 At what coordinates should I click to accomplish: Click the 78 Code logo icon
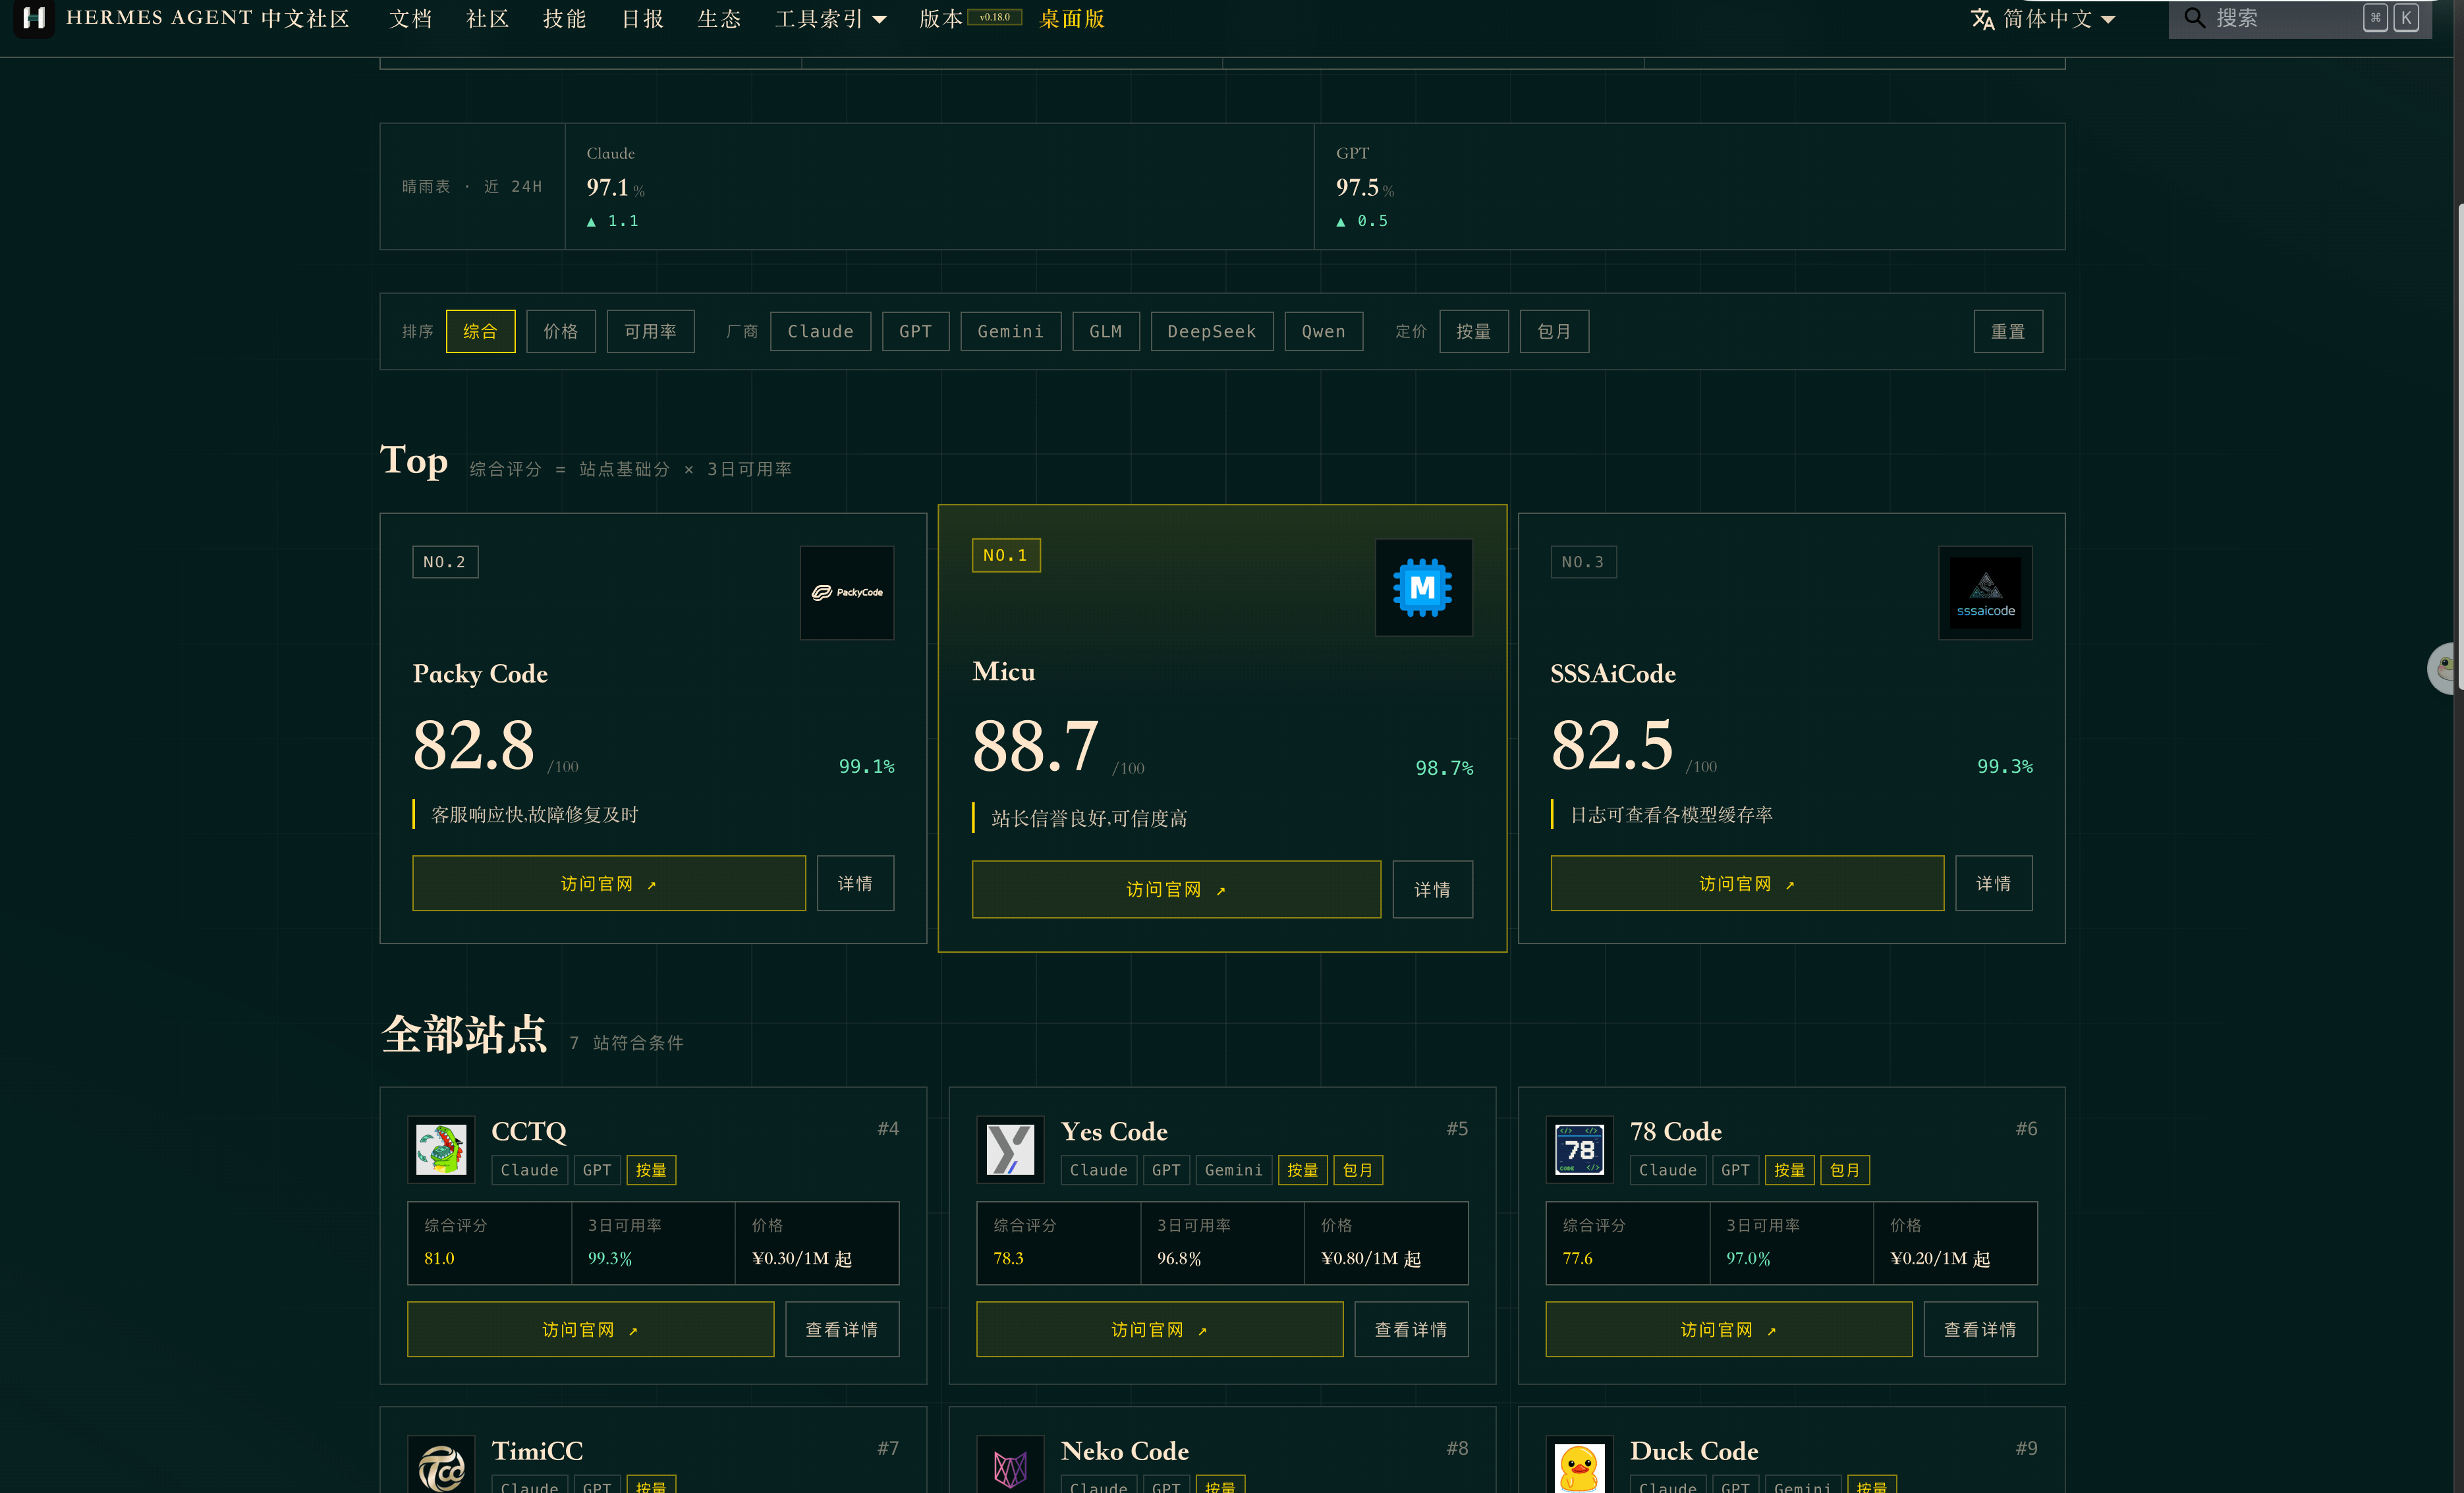point(1579,1149)
